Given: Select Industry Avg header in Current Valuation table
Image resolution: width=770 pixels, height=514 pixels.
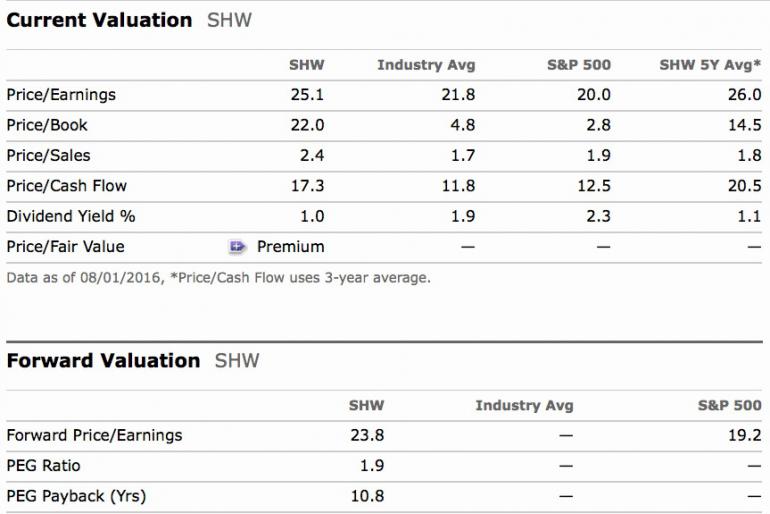Looking at the screenshot, I should click(x=426, y=65).
